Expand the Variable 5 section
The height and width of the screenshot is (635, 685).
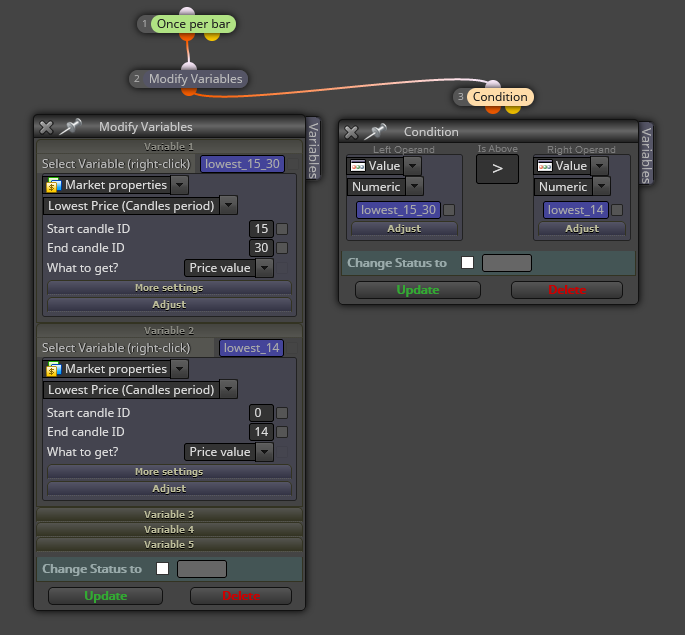click(x=170, y=544)
